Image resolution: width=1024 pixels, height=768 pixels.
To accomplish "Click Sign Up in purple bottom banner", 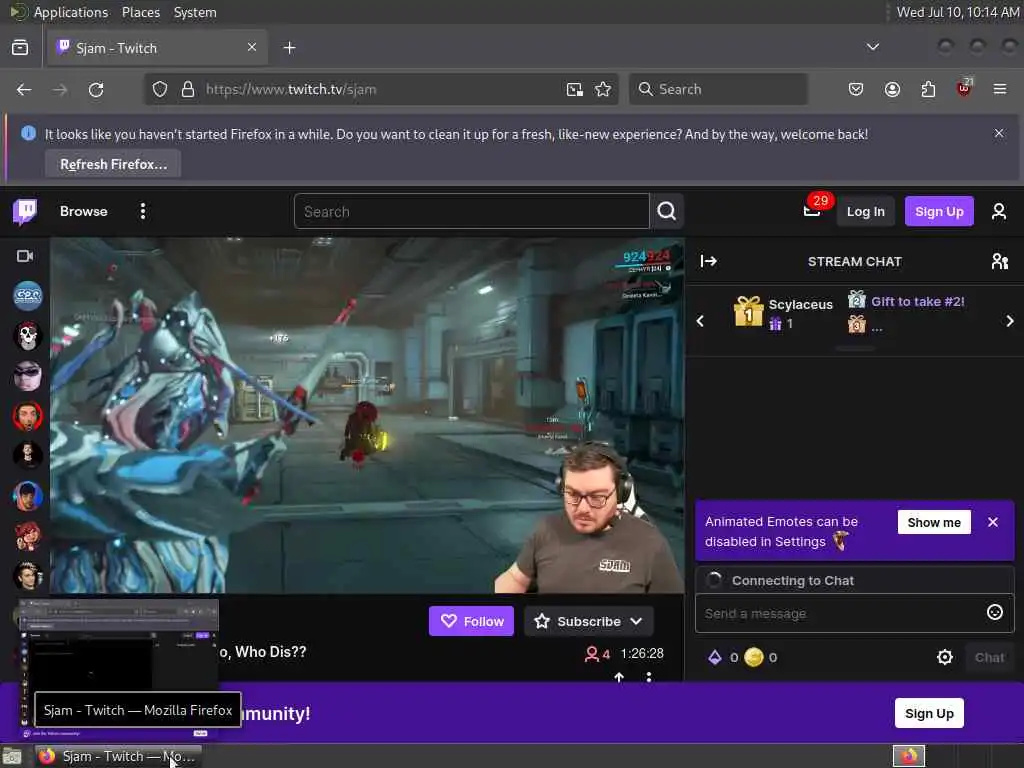I will point(929,713).
